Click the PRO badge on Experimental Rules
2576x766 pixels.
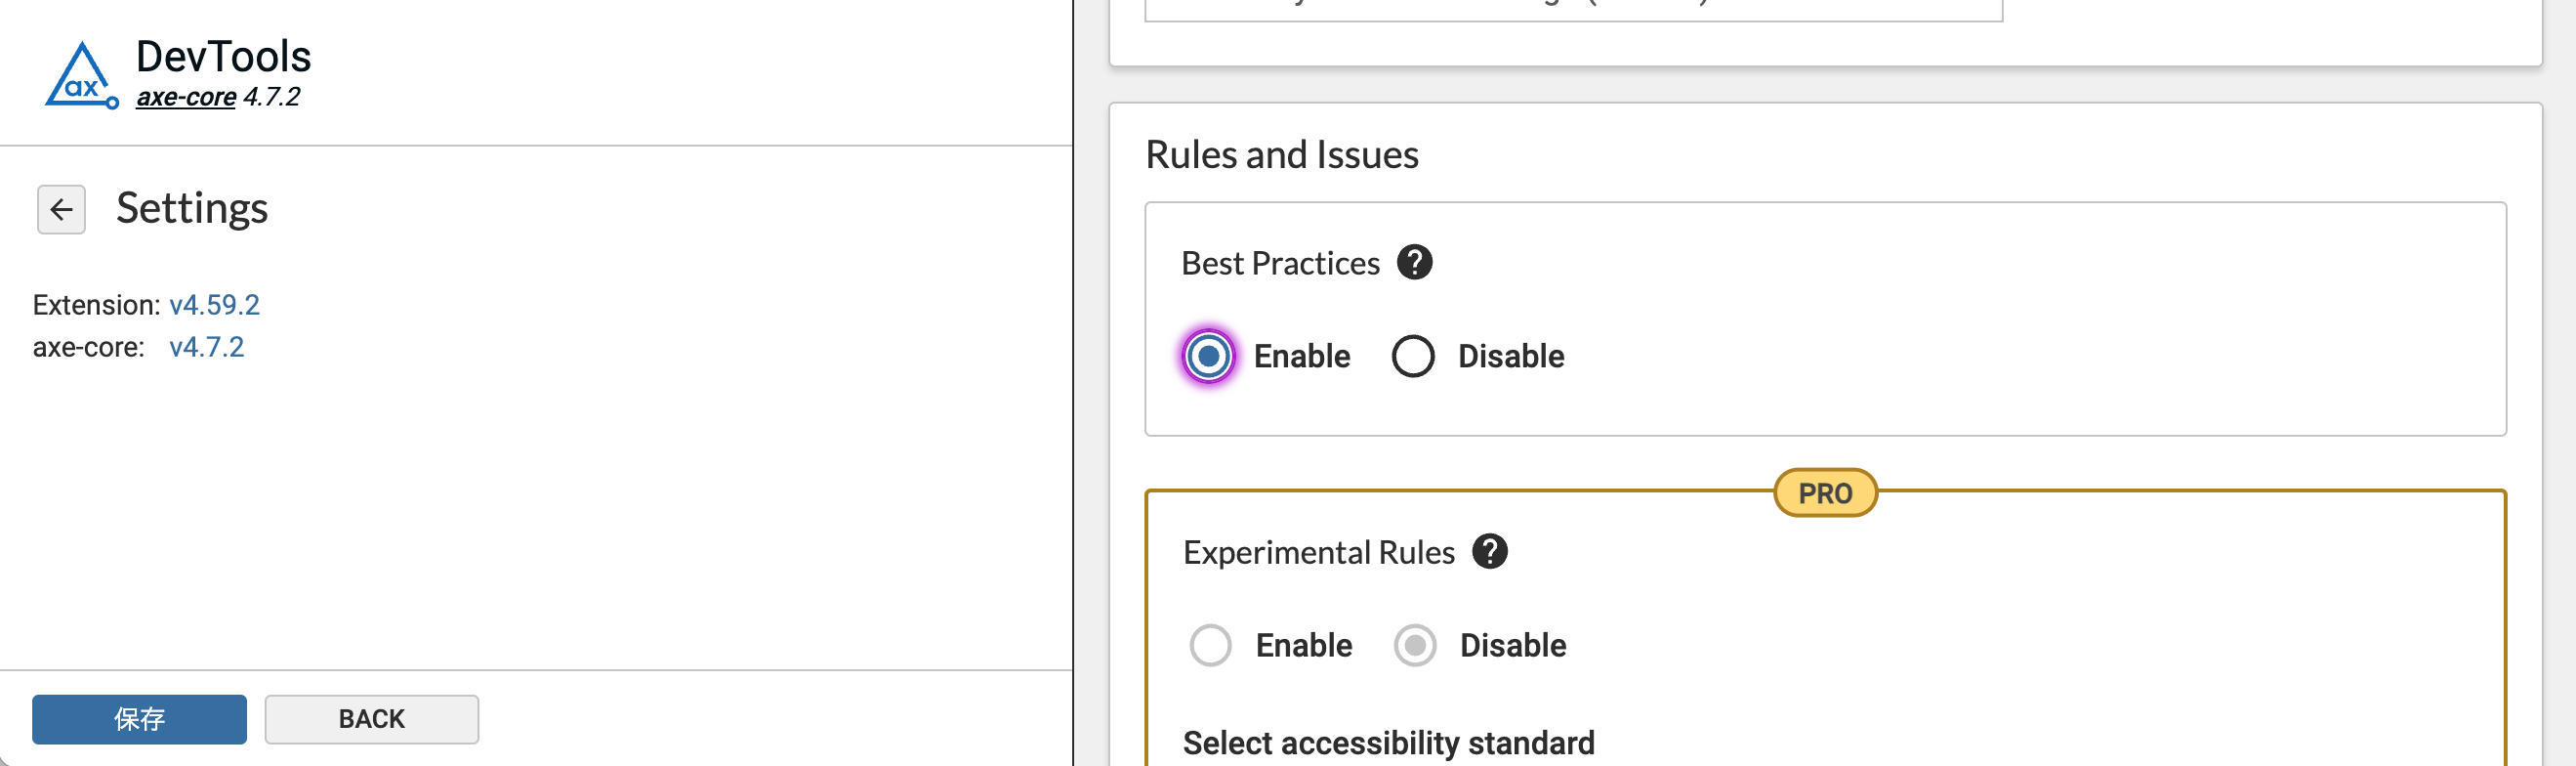click(x=1825, y=492)
